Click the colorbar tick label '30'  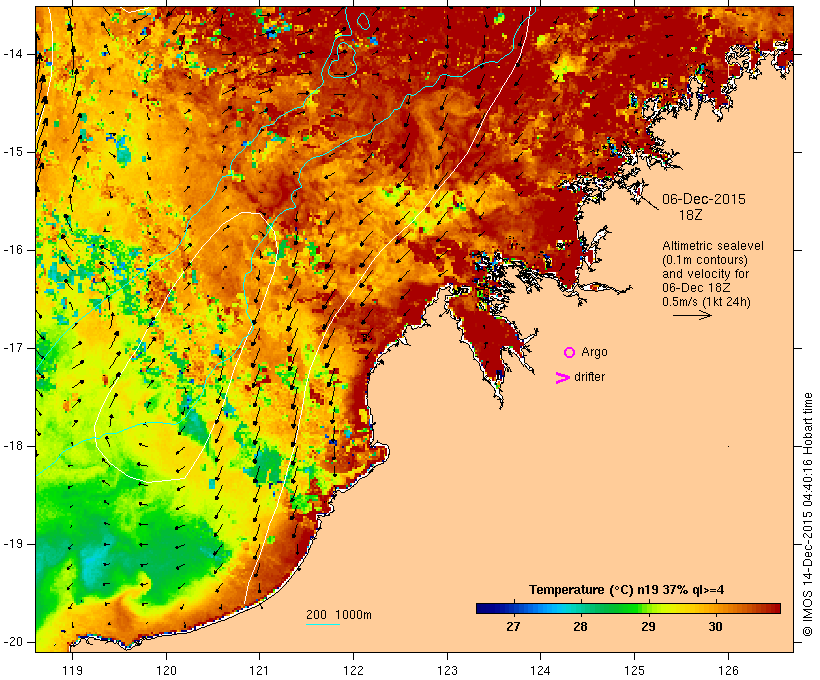tap(715, 627)
